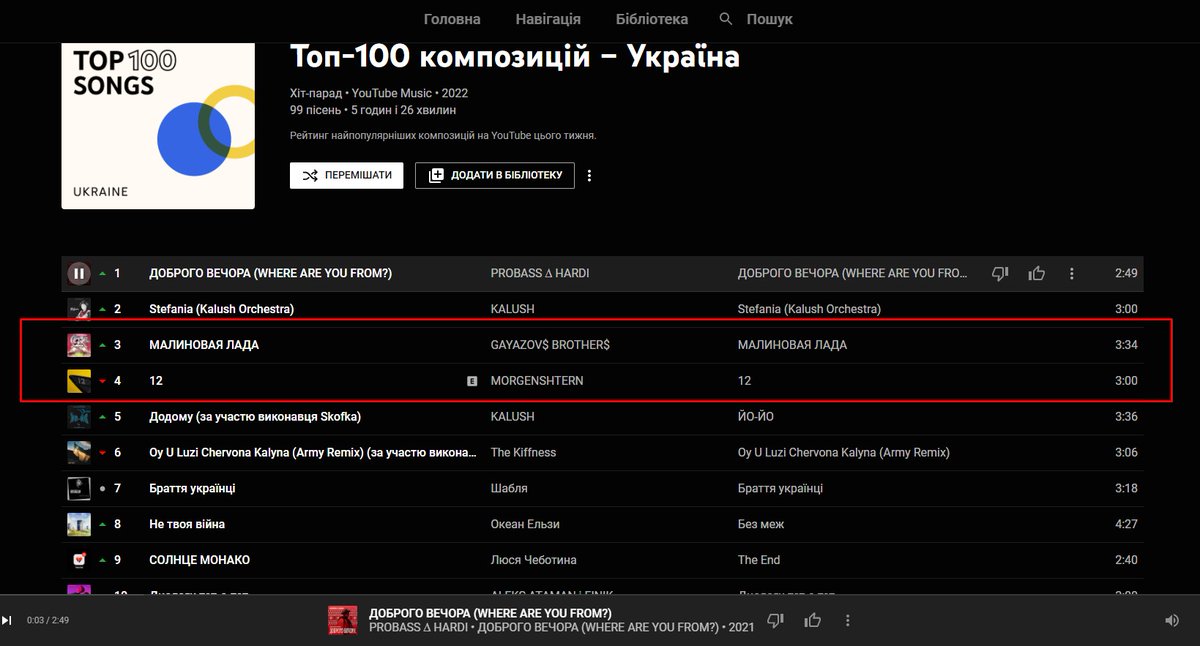Viewport: 1200px width, 646px height.
Task: Click now-playing album art in player bar
Action: click(x=343, y=620)
